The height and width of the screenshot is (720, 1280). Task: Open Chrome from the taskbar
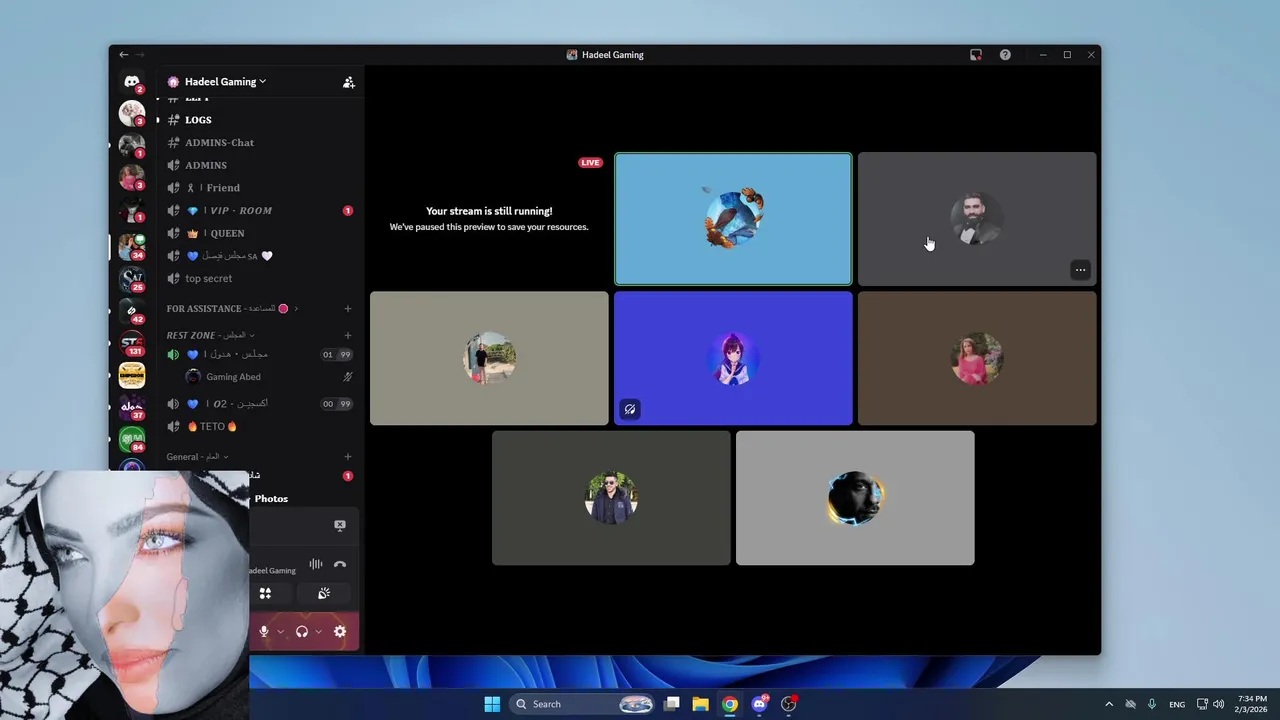pyautogui.click(x=730, y=704)
